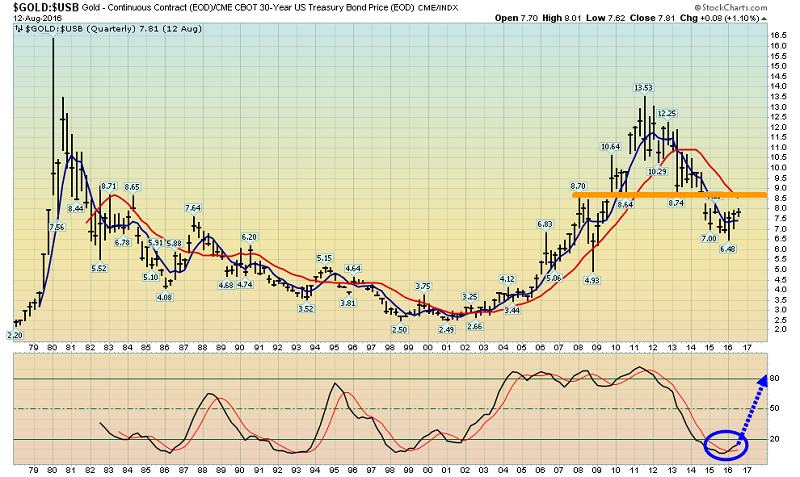Viewport: 800px width, 477px height.
Task: Click the 16.5 label on price axis
Action: coord(778,36)
